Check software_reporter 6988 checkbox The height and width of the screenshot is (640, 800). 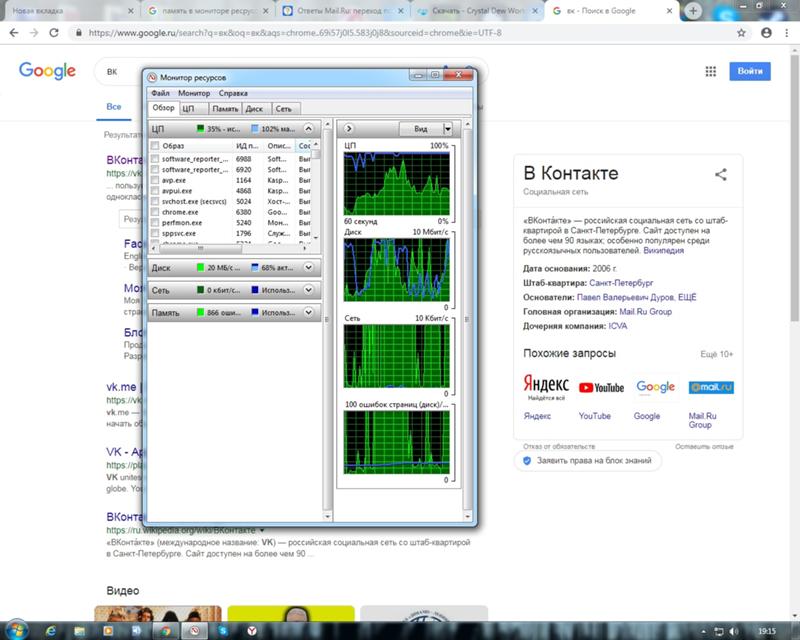pos(155,159)
